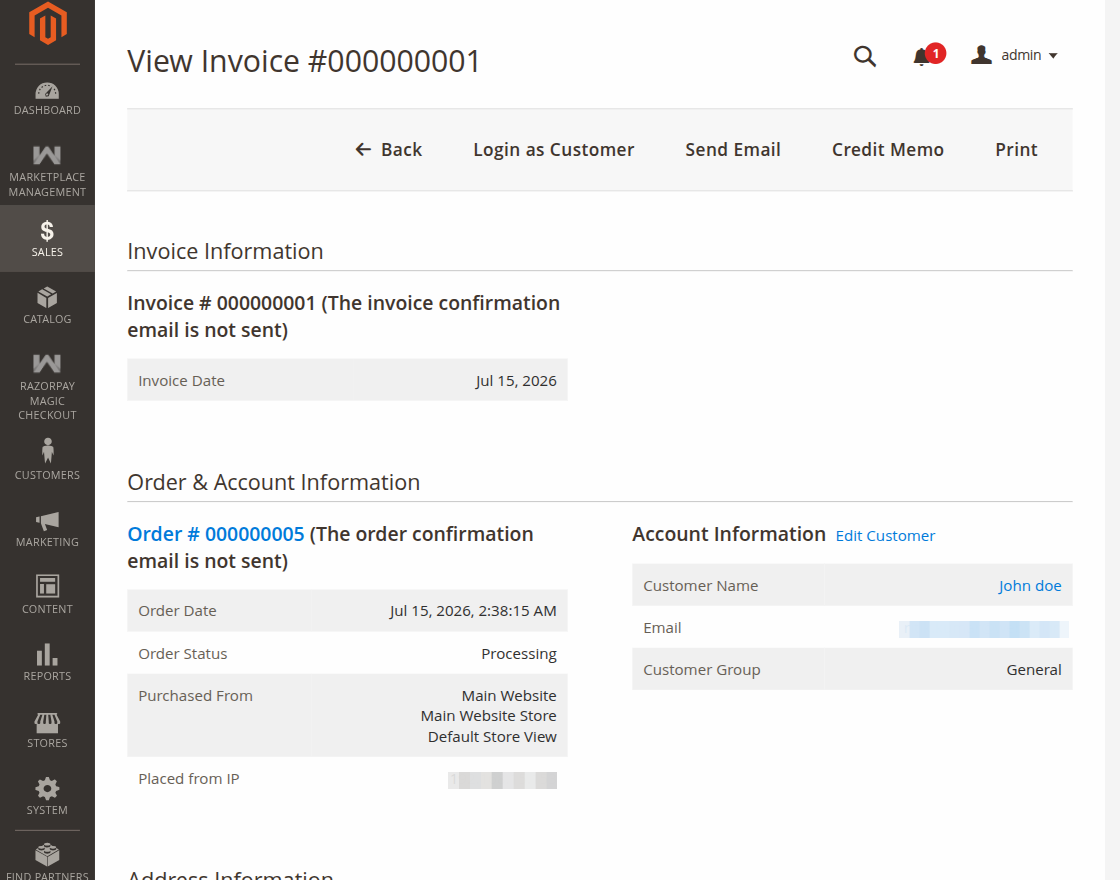Open the Customers menu
The height and width of the screenshot is (880, 1120).
click(47, 461)
